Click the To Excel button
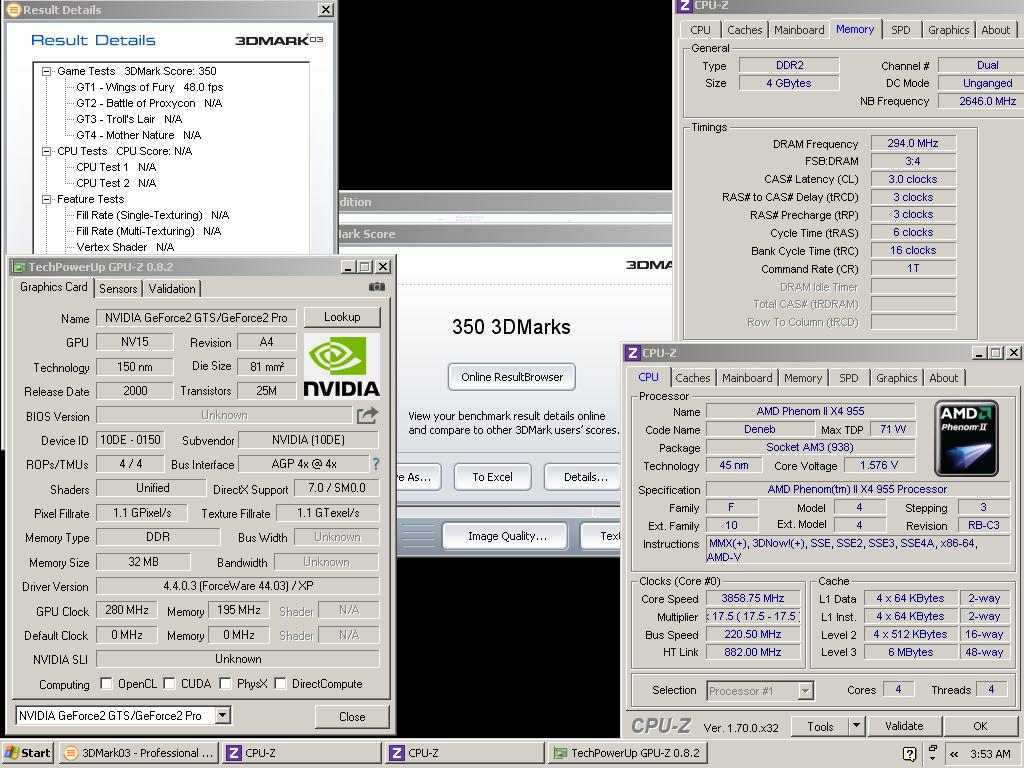This screenshot has height=768, width=1024. (492, 477)
